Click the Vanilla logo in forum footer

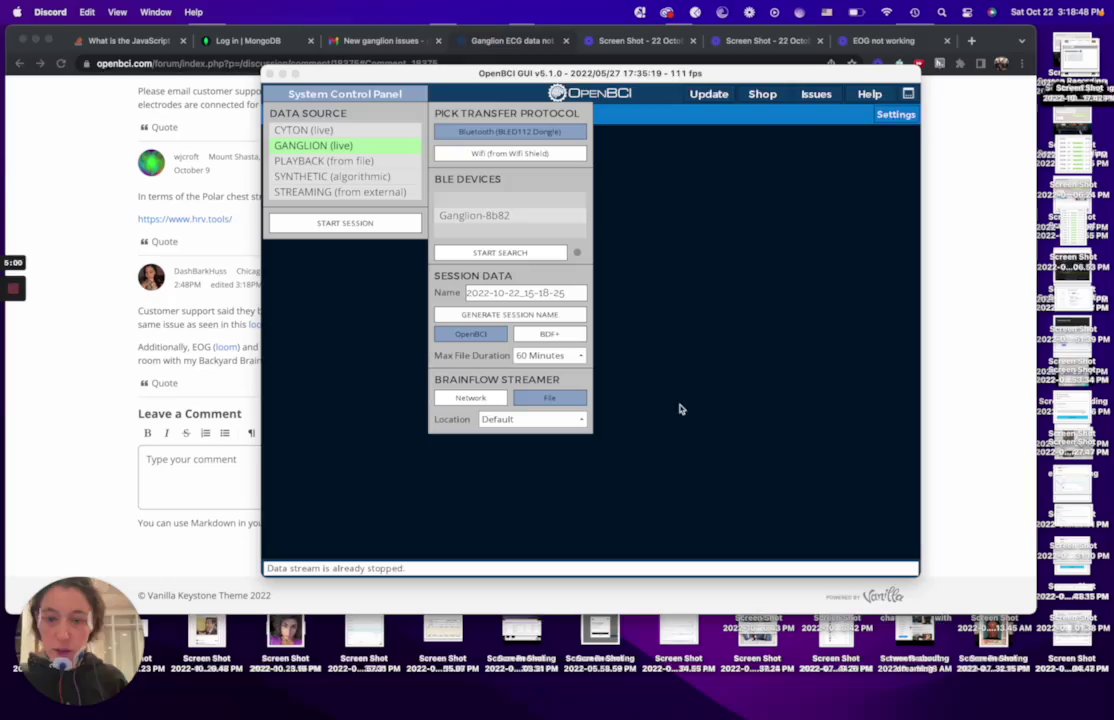[x=883, y=595]
